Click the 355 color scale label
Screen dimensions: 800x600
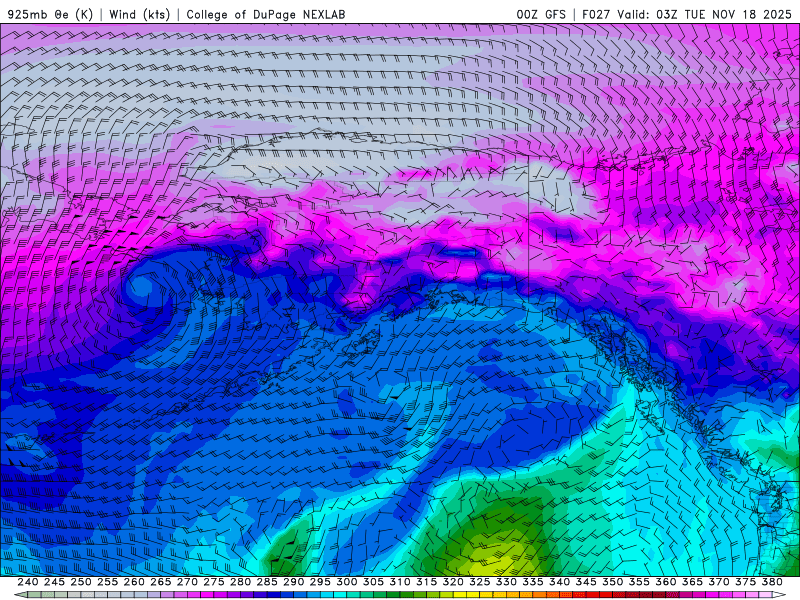tap(639, 582)
